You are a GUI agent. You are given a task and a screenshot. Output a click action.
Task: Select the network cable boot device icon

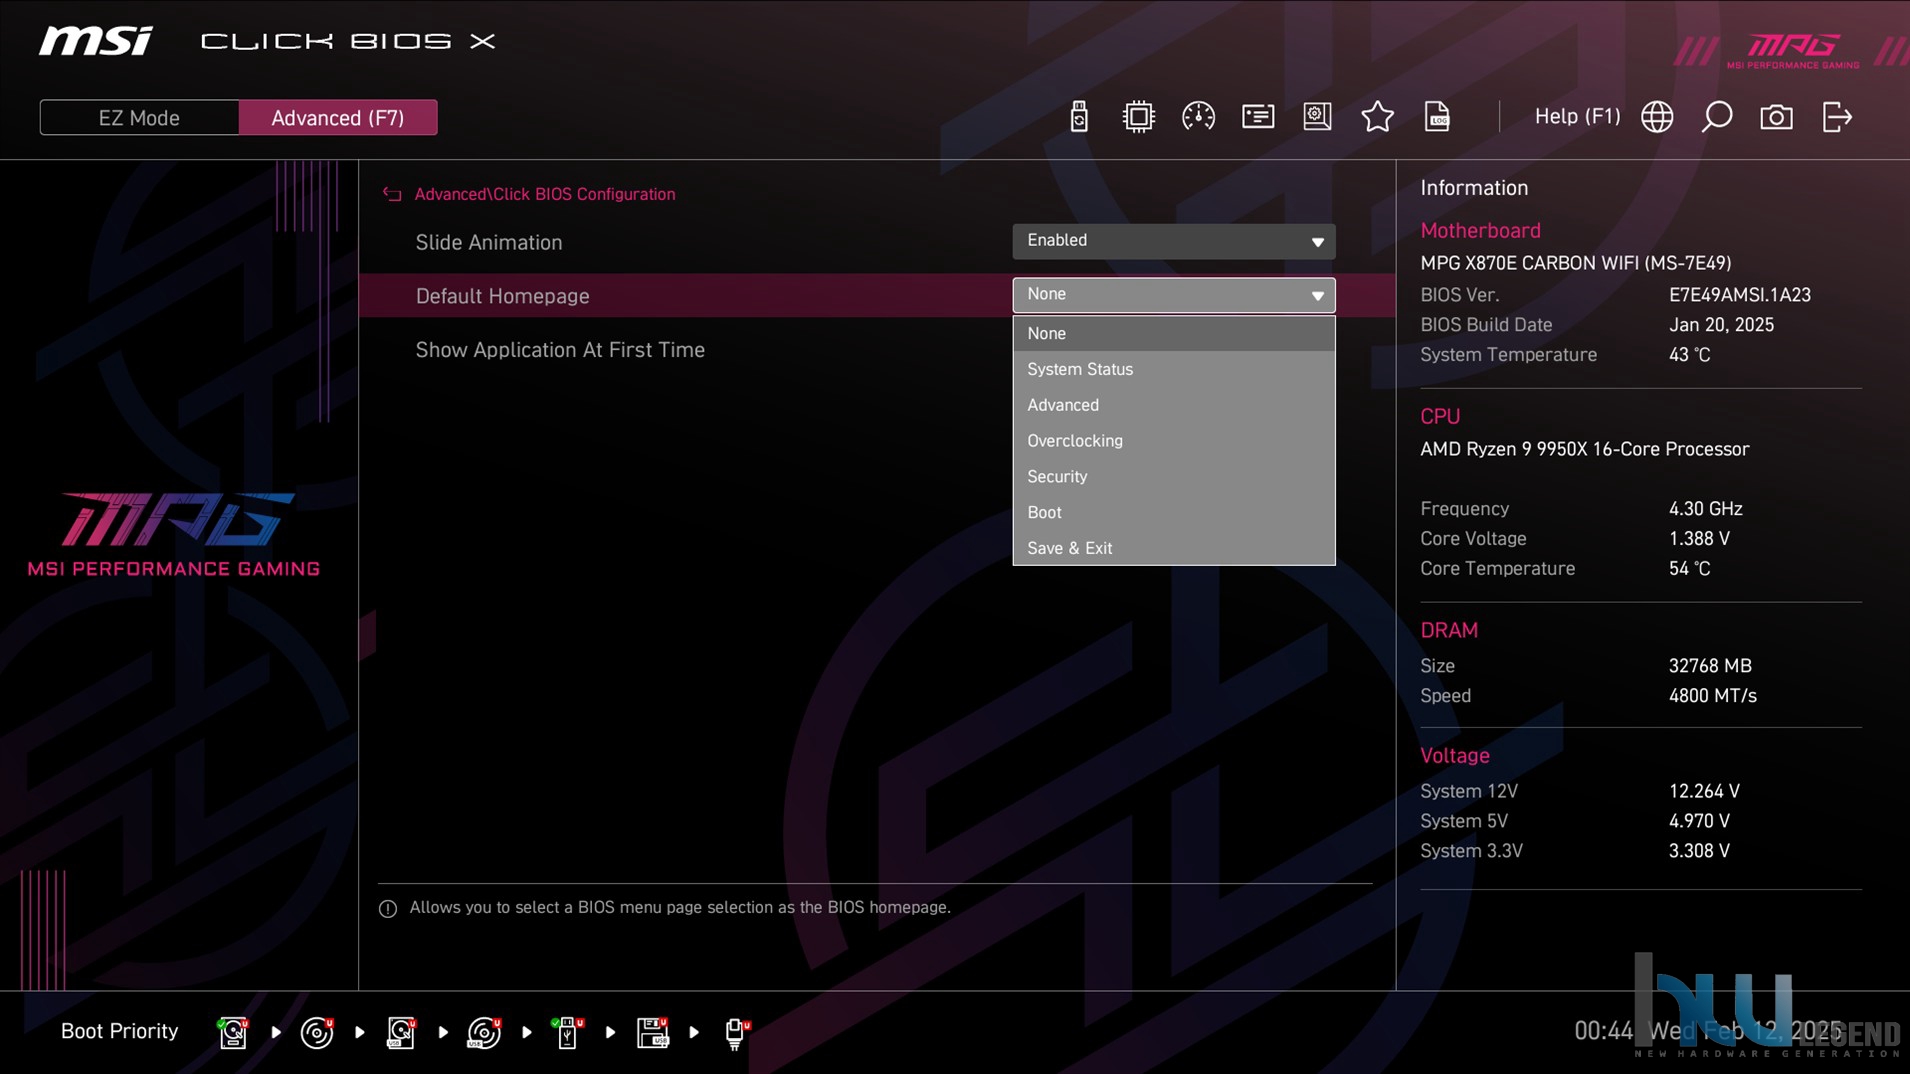(736, 1033)
